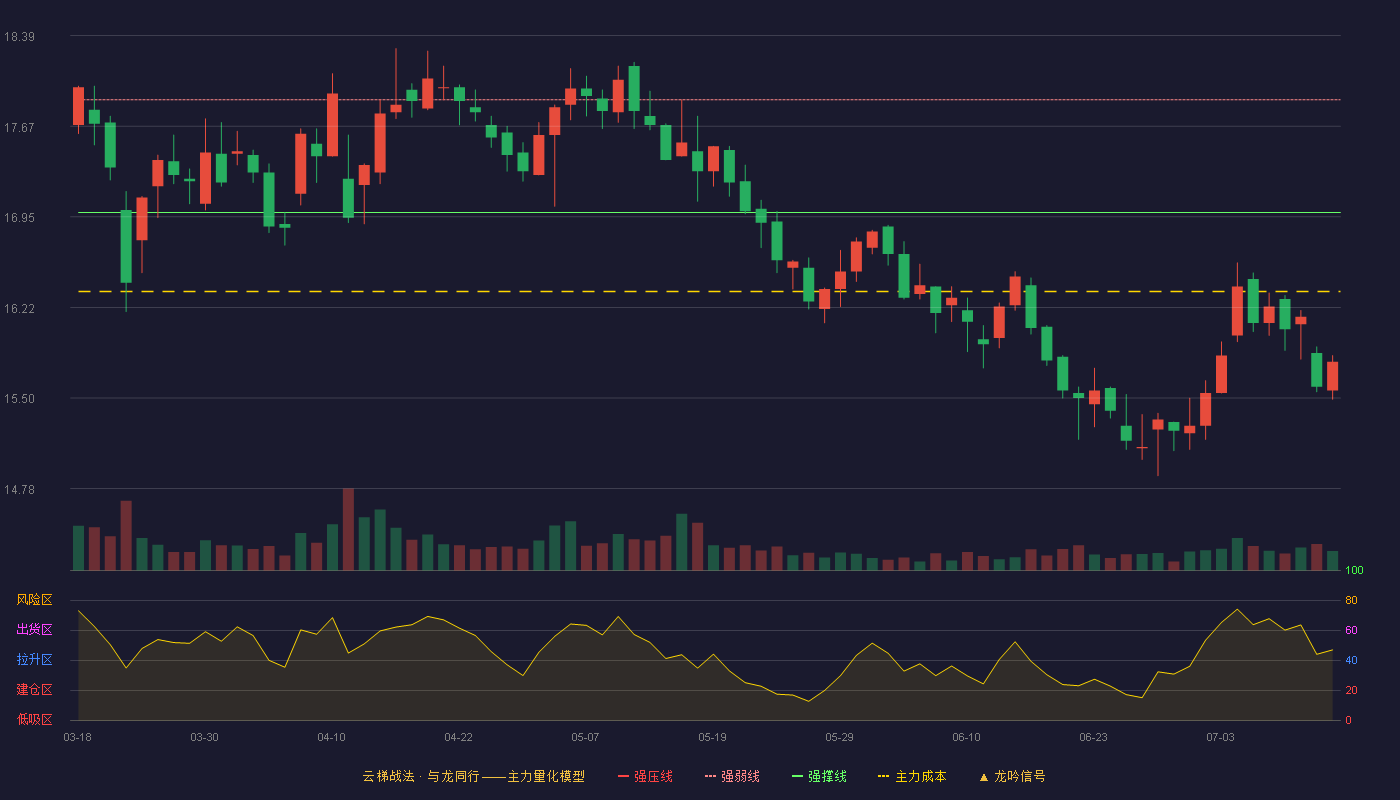This screenshot has height=800, width=1400.
Task: Click the 04-10 date label
Action: click(331, 737)
